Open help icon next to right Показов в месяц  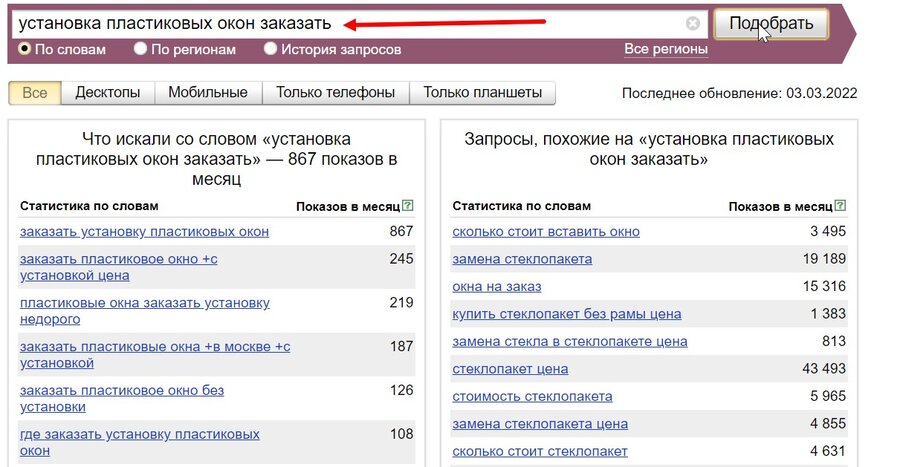click(840, 205)
